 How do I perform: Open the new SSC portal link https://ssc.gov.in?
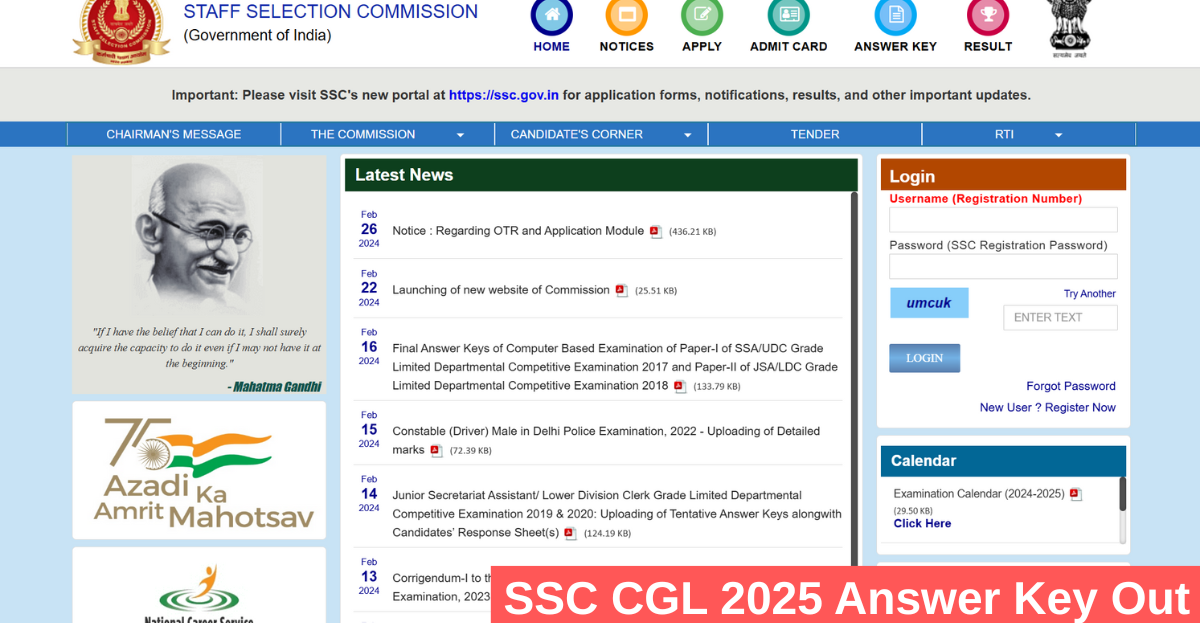tap(503, 95)
